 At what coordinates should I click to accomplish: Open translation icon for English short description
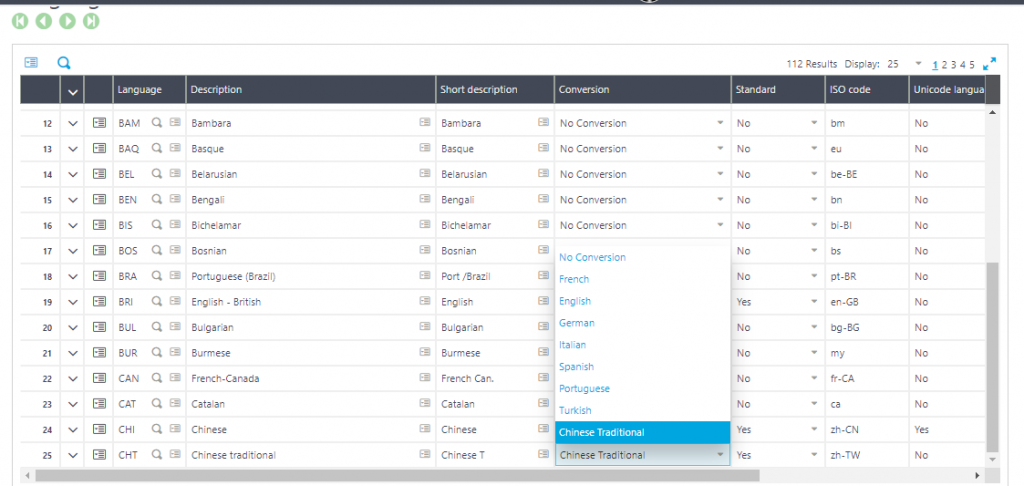tap(543, 301)
